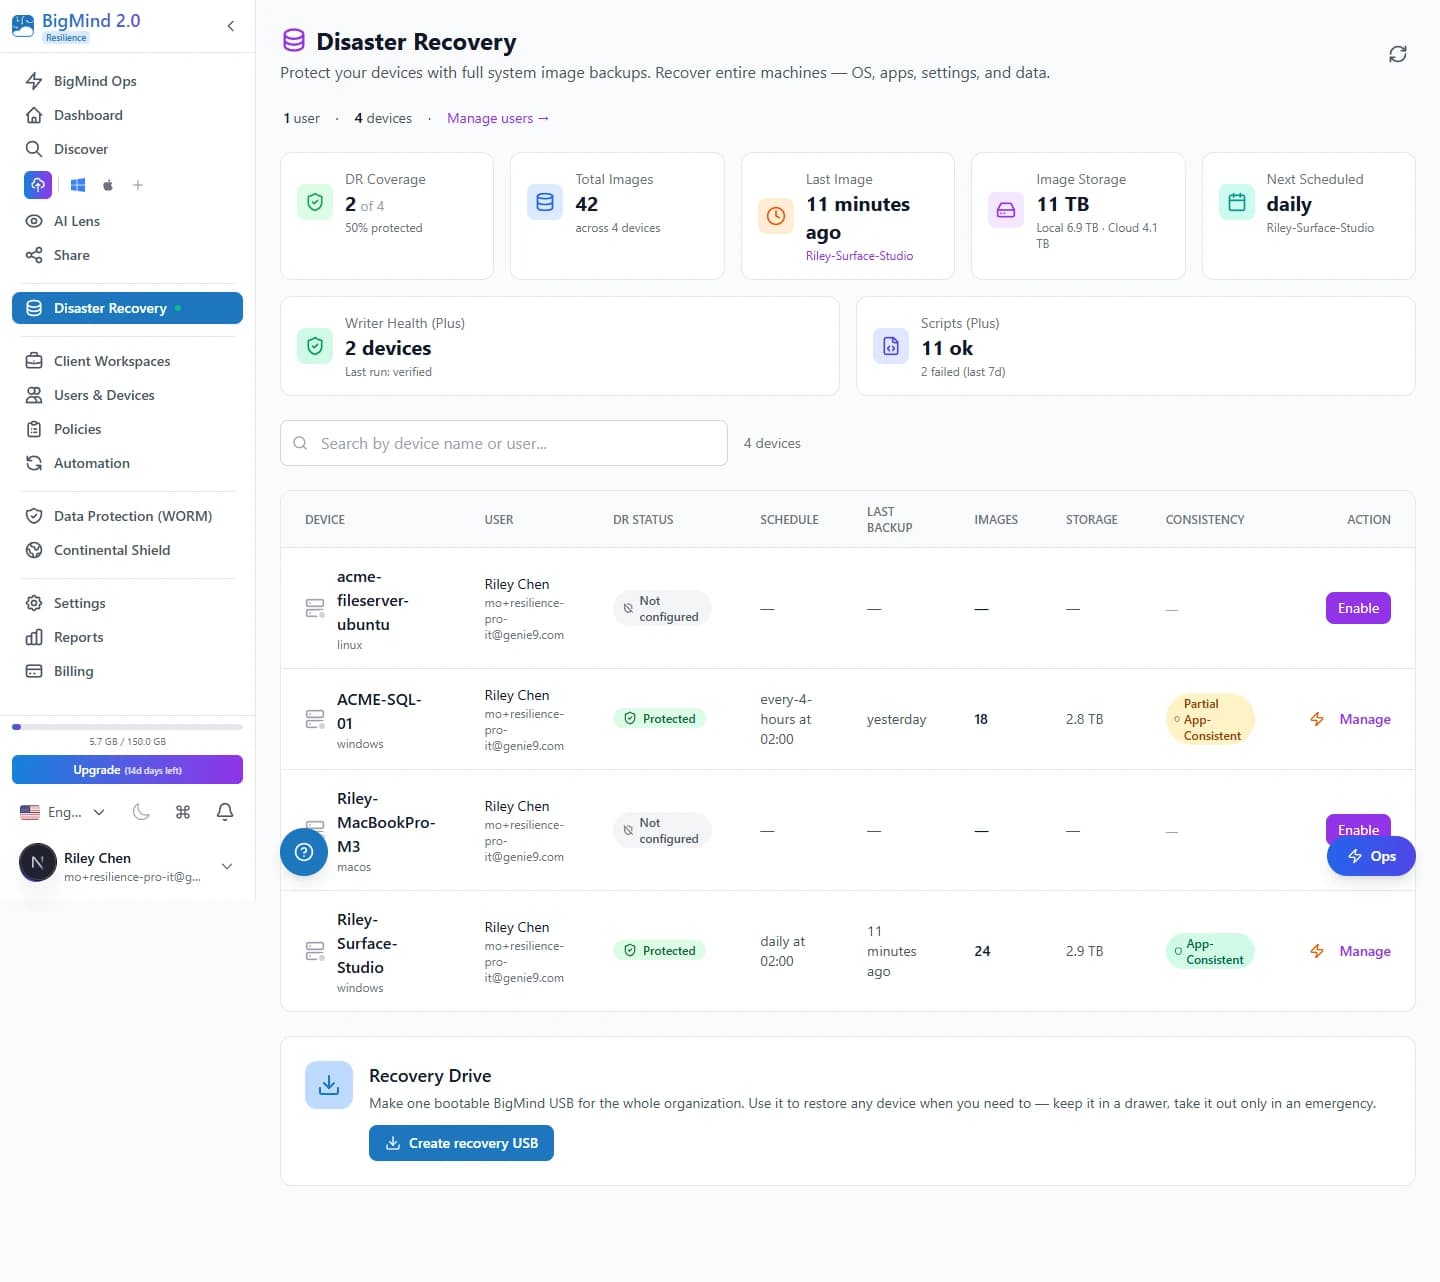Click Not configured badge for acme-fileserver-ubuntu

coord(662,609)
